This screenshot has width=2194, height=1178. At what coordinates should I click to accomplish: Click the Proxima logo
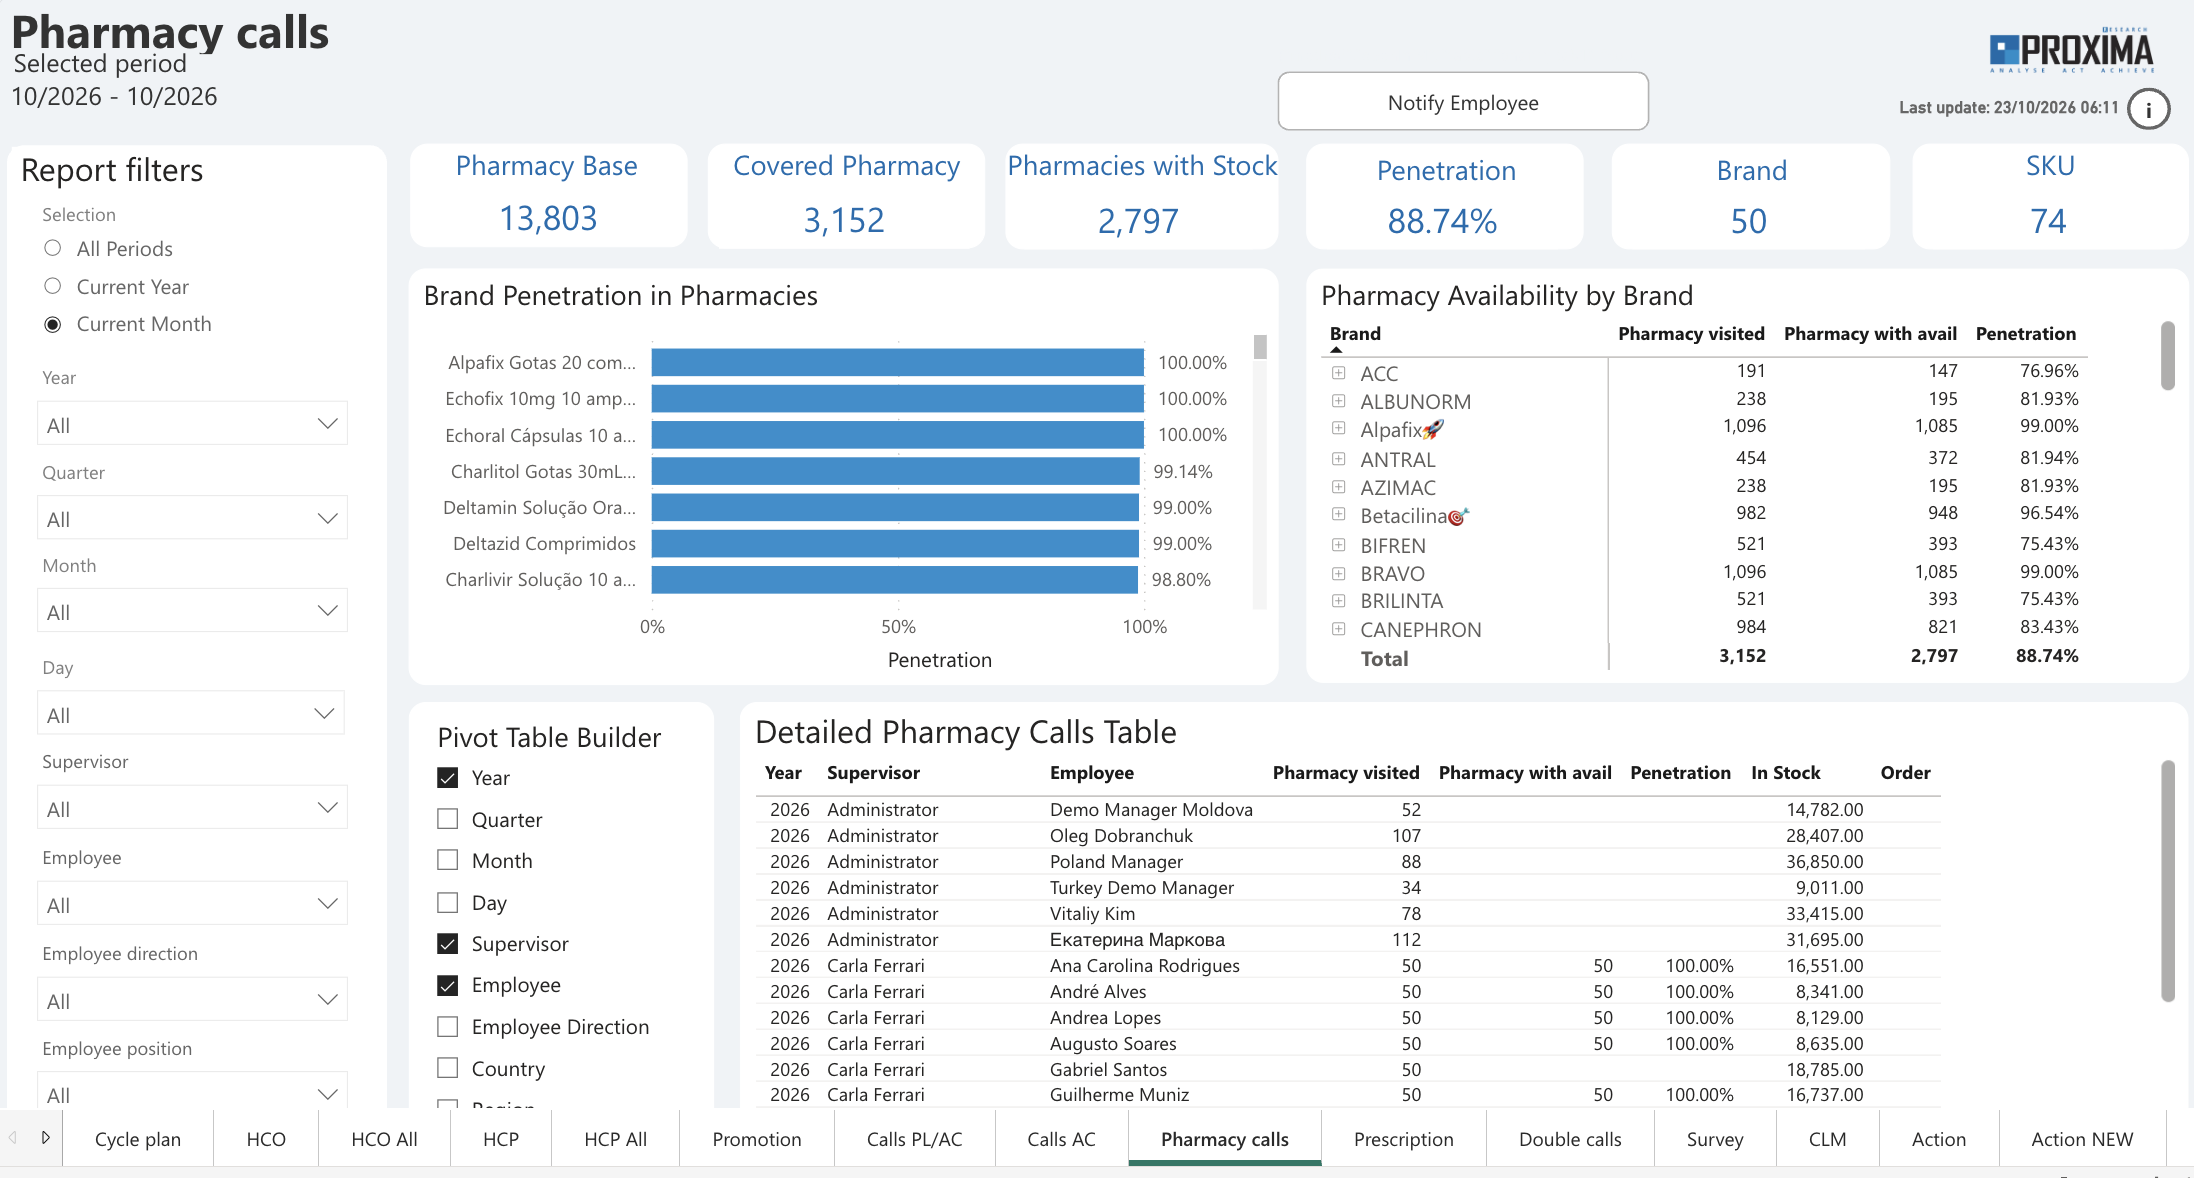click(x=2072, y=50)
